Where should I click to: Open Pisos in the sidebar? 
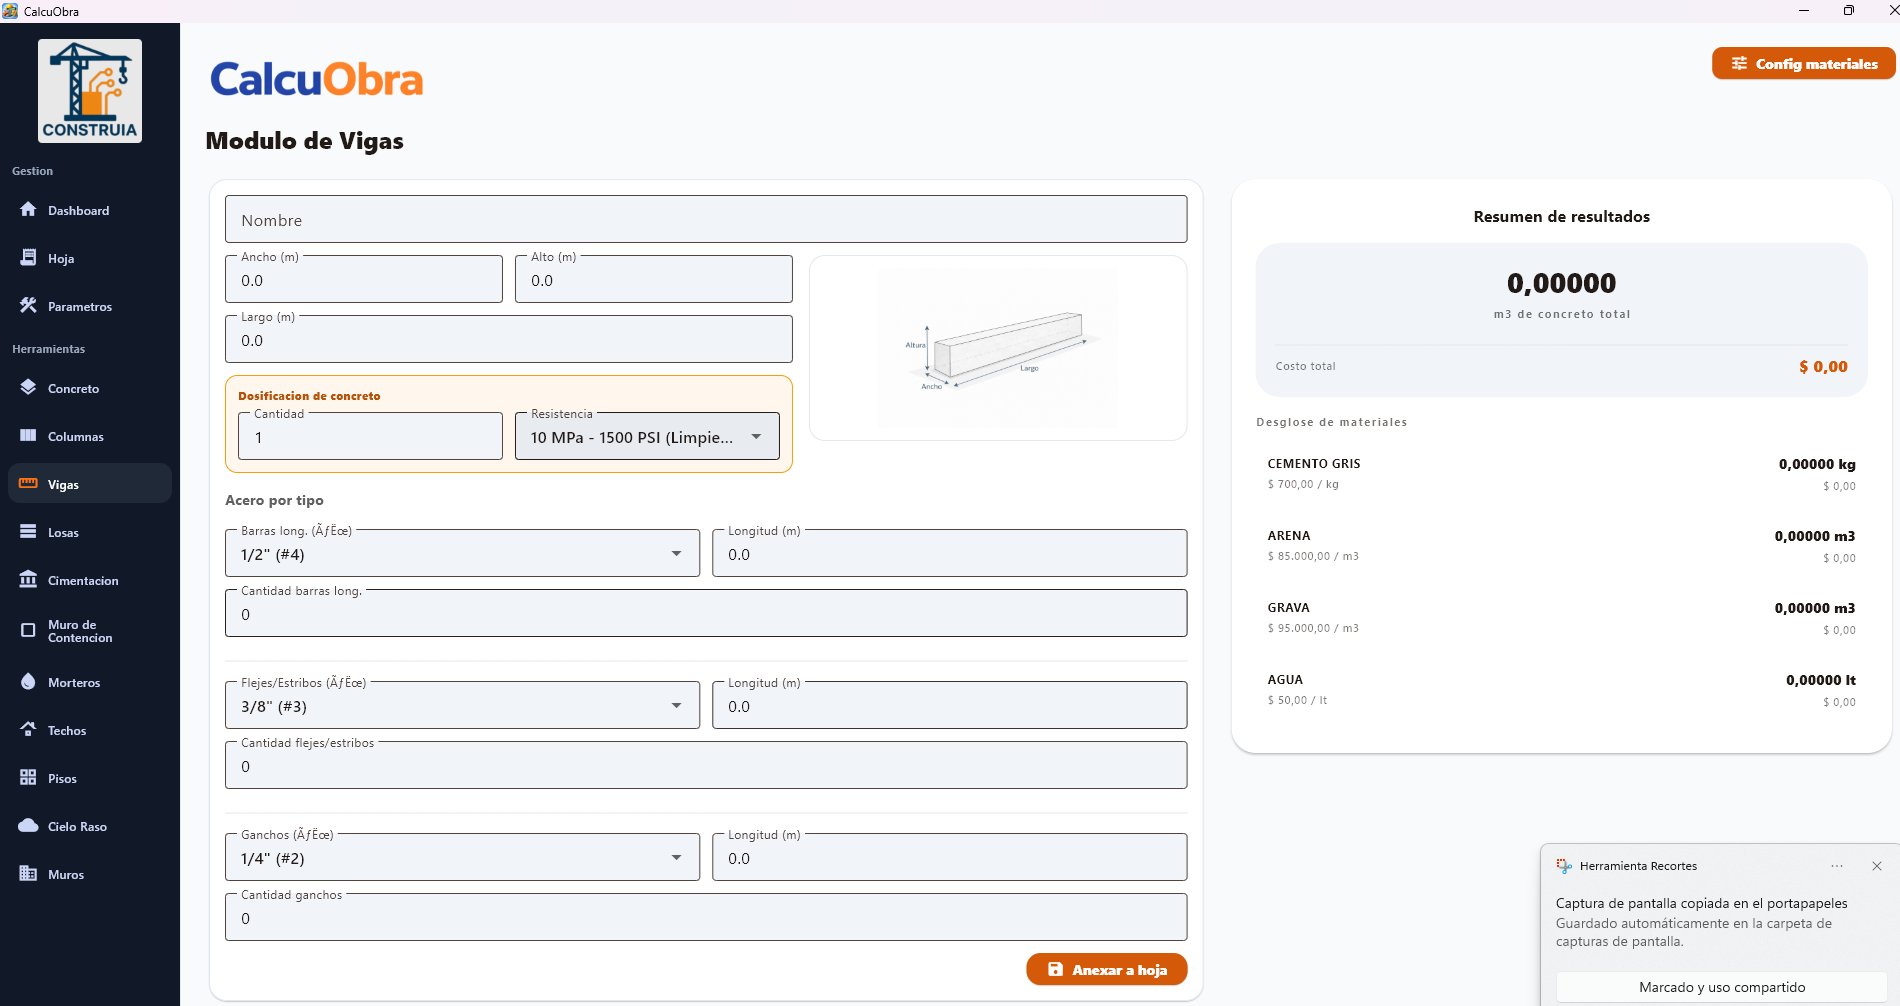click(62, 779)
